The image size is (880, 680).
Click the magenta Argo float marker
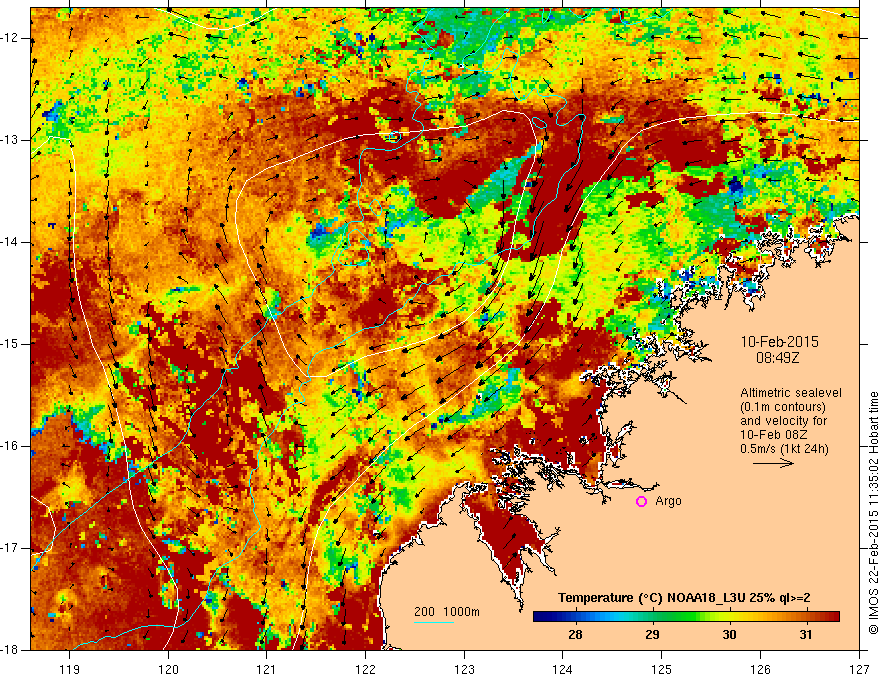tap(641, 501)
